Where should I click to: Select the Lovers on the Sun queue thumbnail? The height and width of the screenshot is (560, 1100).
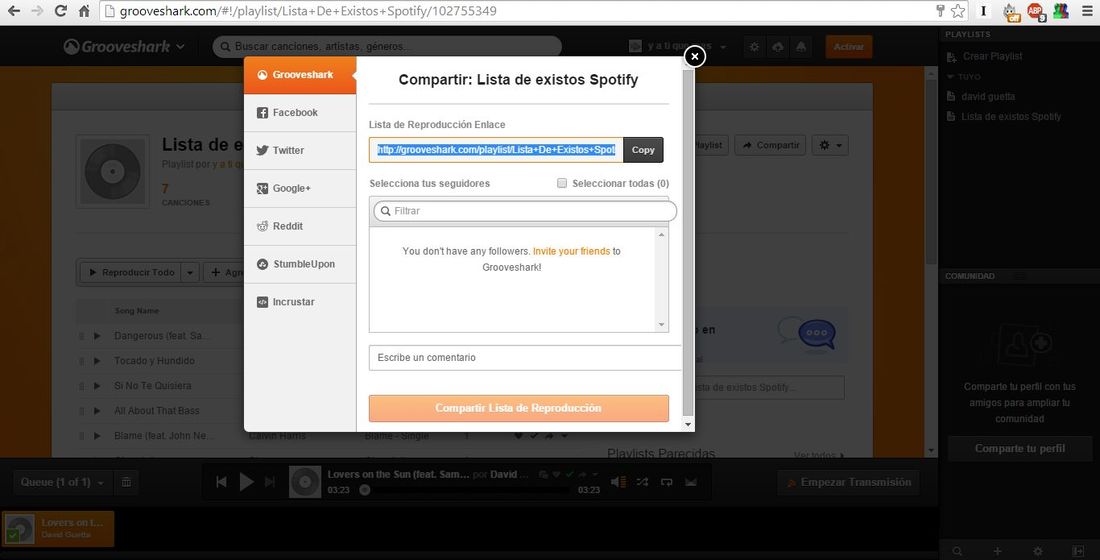[x=19, y=529]
